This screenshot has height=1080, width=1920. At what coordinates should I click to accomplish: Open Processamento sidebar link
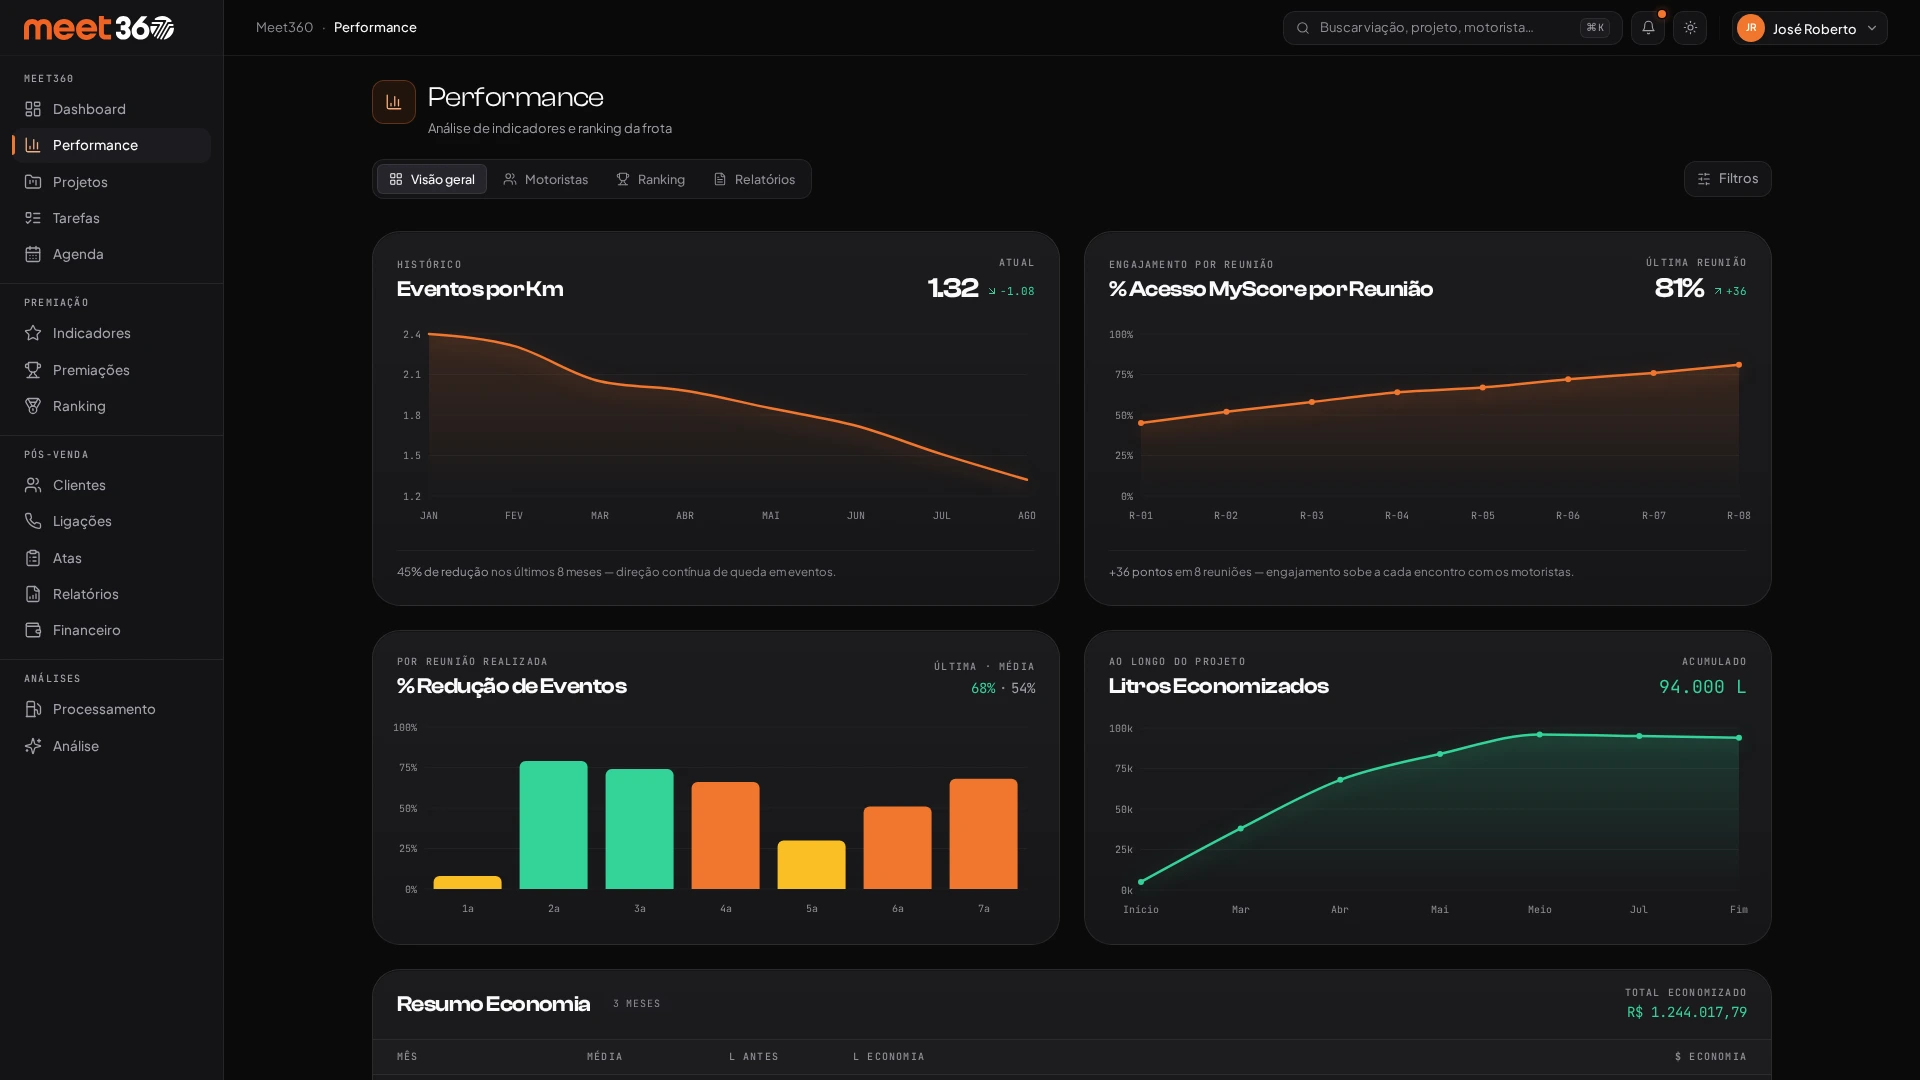click(112, 709)
